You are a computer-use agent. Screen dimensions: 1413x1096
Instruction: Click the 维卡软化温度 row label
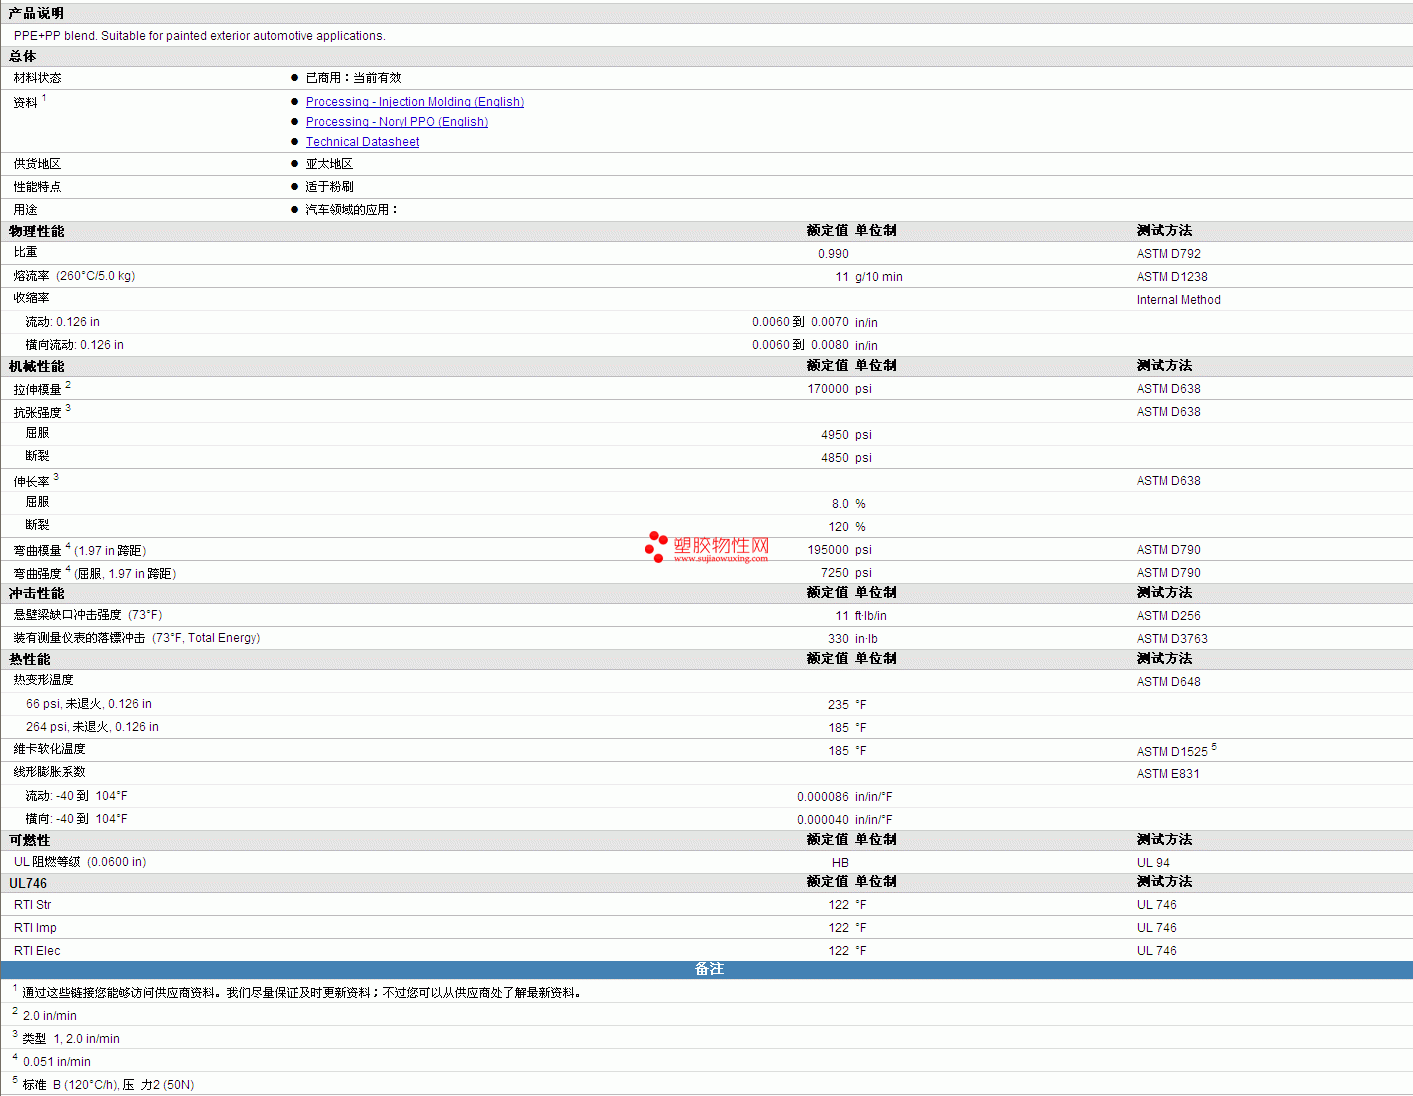tap(49, 749)
